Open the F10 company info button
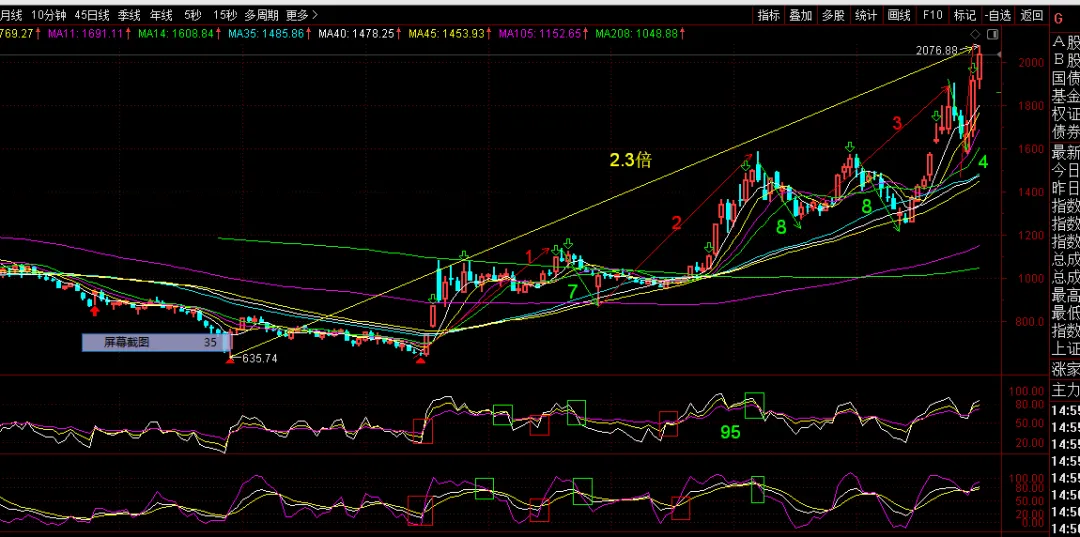Image resolution: width=1080 pixels, height=537 pixels. point(932,14)
